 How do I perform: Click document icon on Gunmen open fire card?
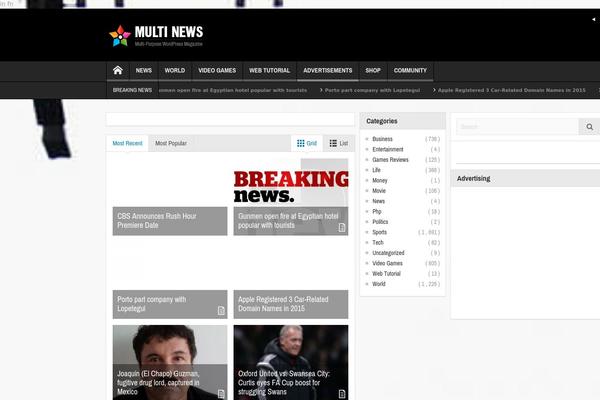(342, 228)
